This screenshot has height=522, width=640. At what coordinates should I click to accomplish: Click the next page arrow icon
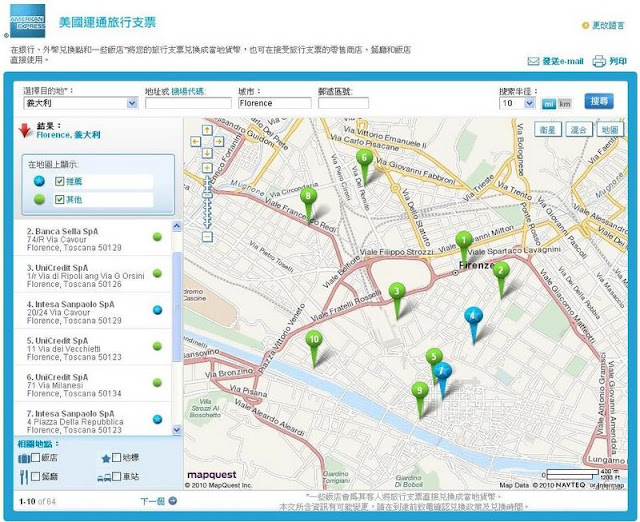tap(173, 501)
